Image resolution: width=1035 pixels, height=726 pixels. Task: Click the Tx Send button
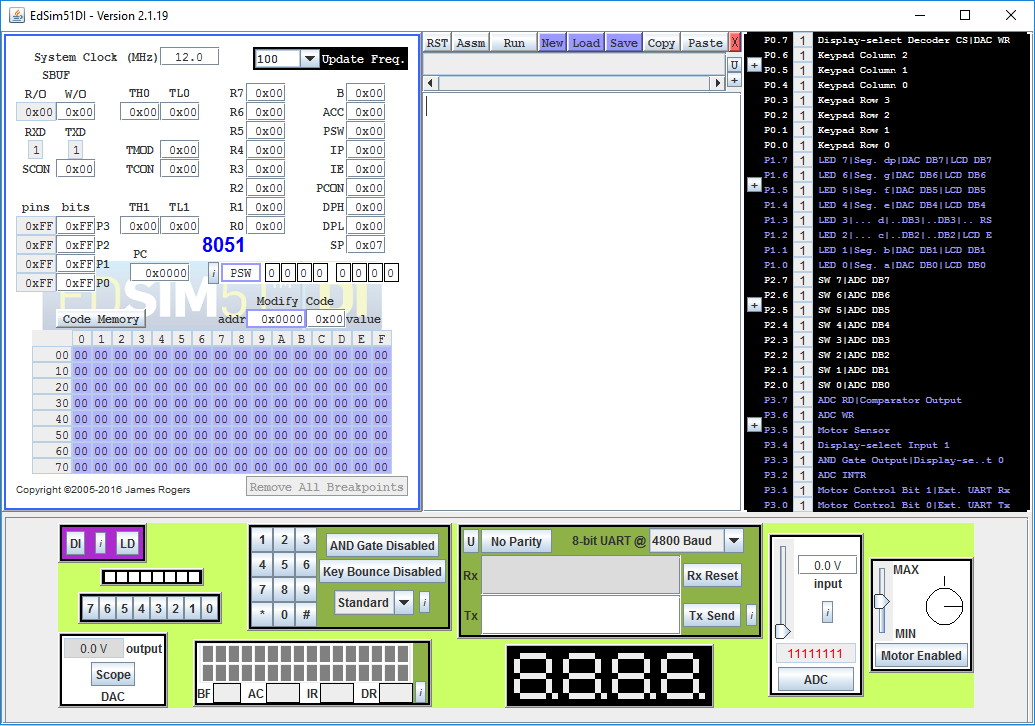[712, 615]
